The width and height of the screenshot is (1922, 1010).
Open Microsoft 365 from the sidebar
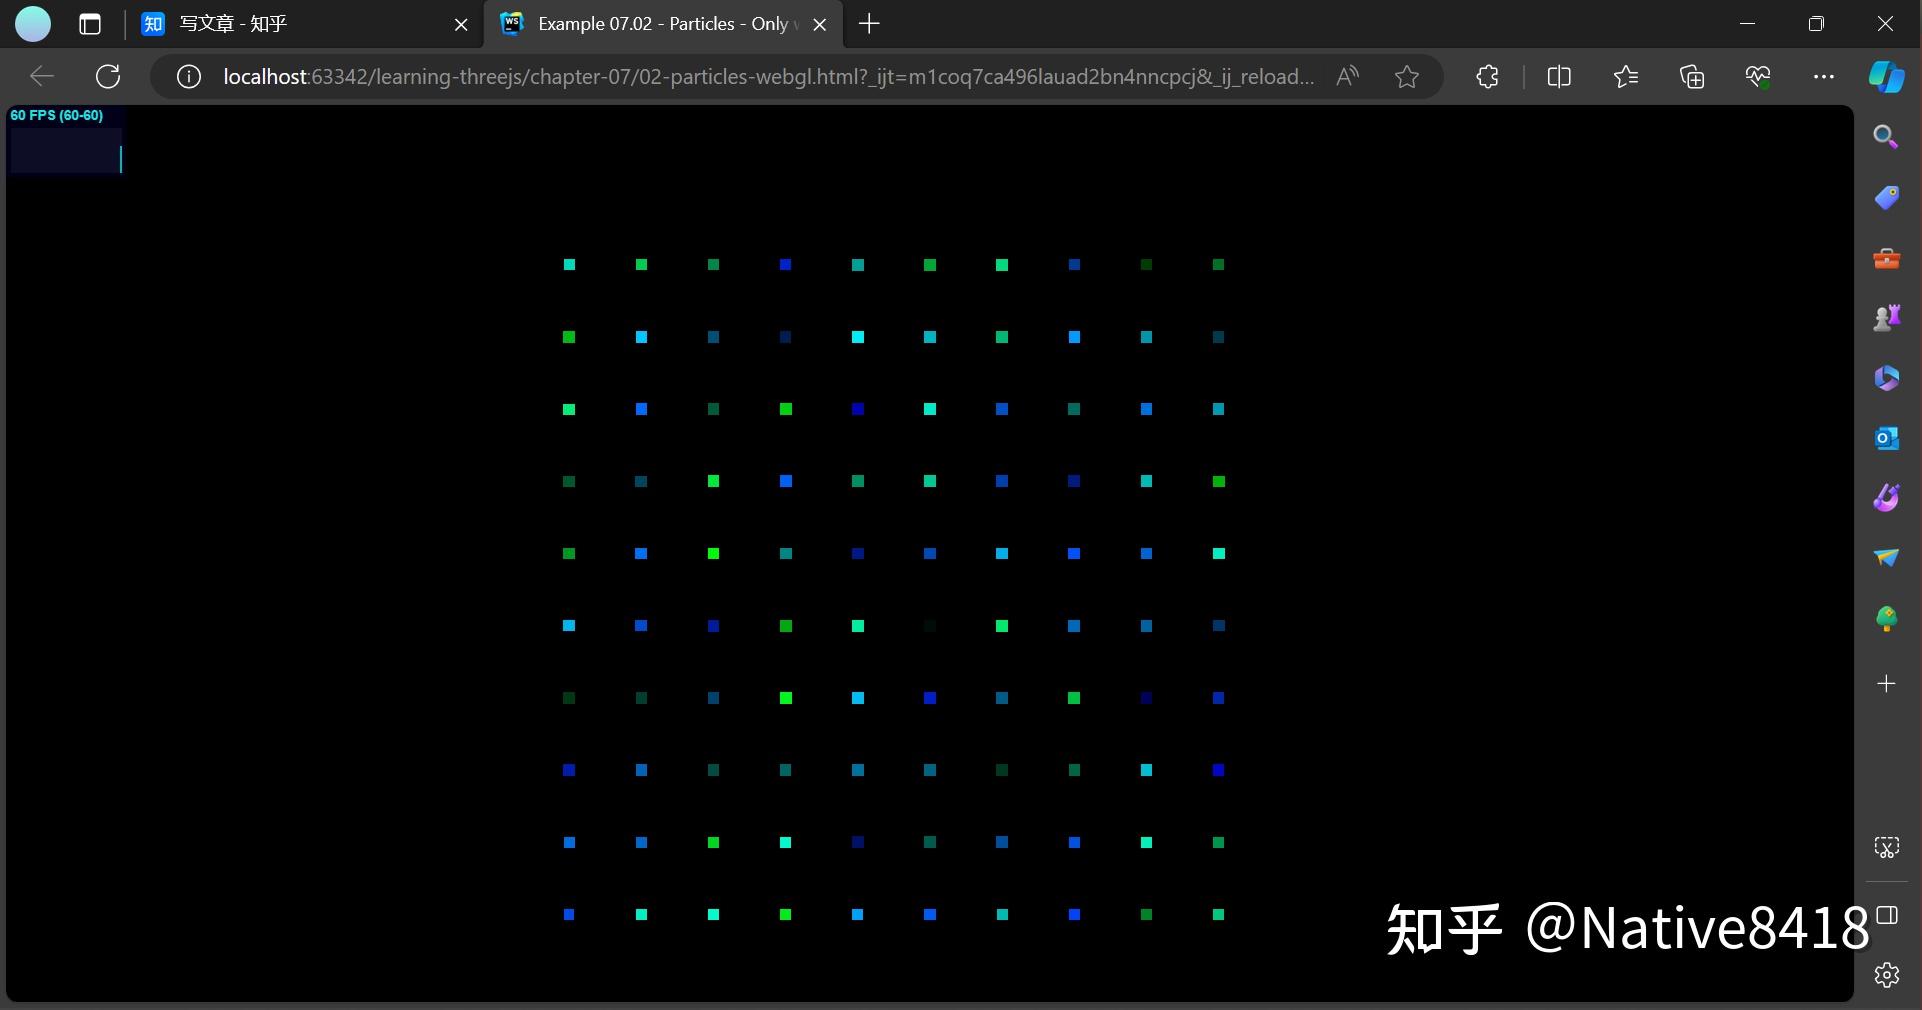click(1887, 378)
